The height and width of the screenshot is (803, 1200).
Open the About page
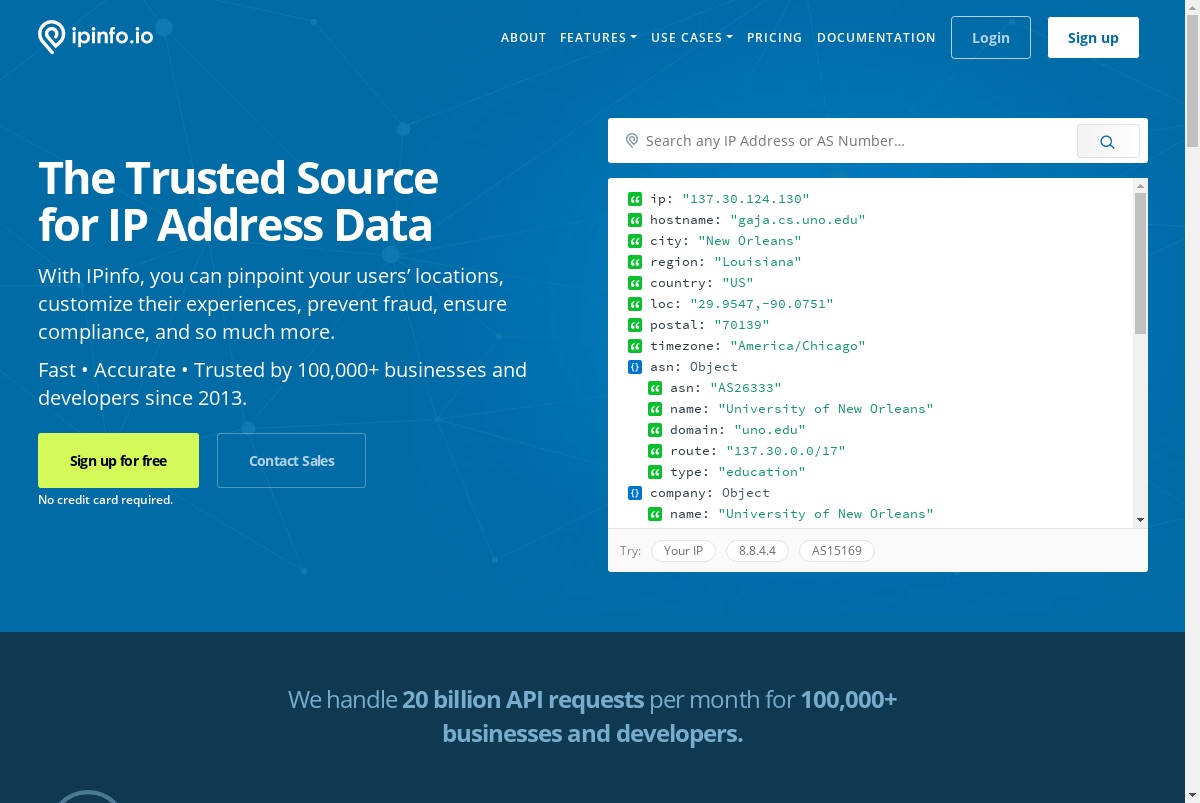click(x=523, y=38)
